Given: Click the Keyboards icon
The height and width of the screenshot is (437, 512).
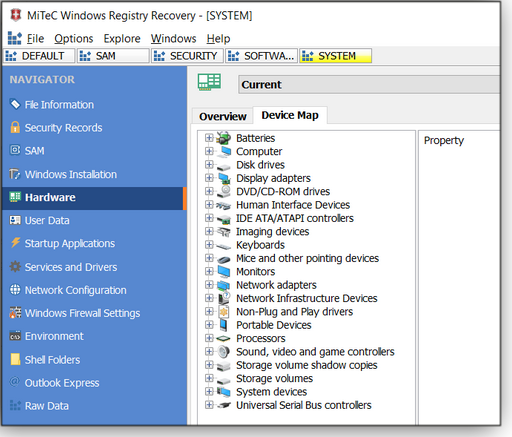Looking at the screenshot, I should [223, 246].
